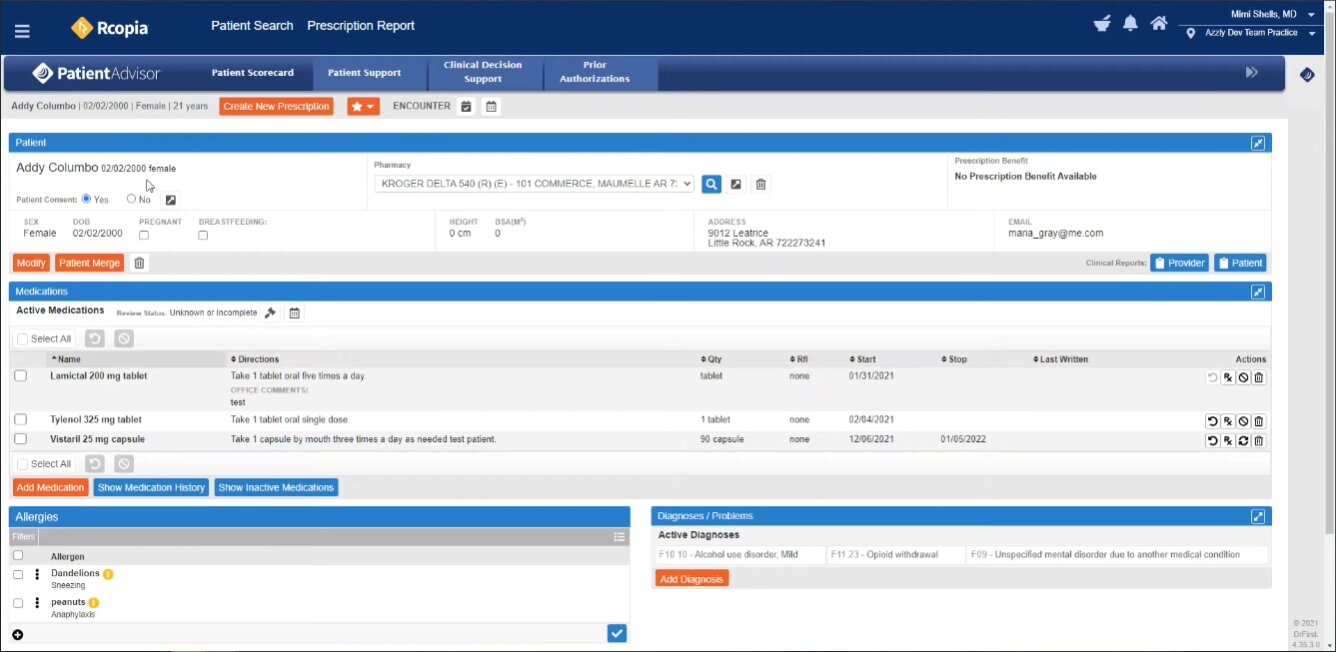Expand the orange star favorites dropdown
Image resolution: width=1336 pixels, height=652 pixels.
coord(363,106)
